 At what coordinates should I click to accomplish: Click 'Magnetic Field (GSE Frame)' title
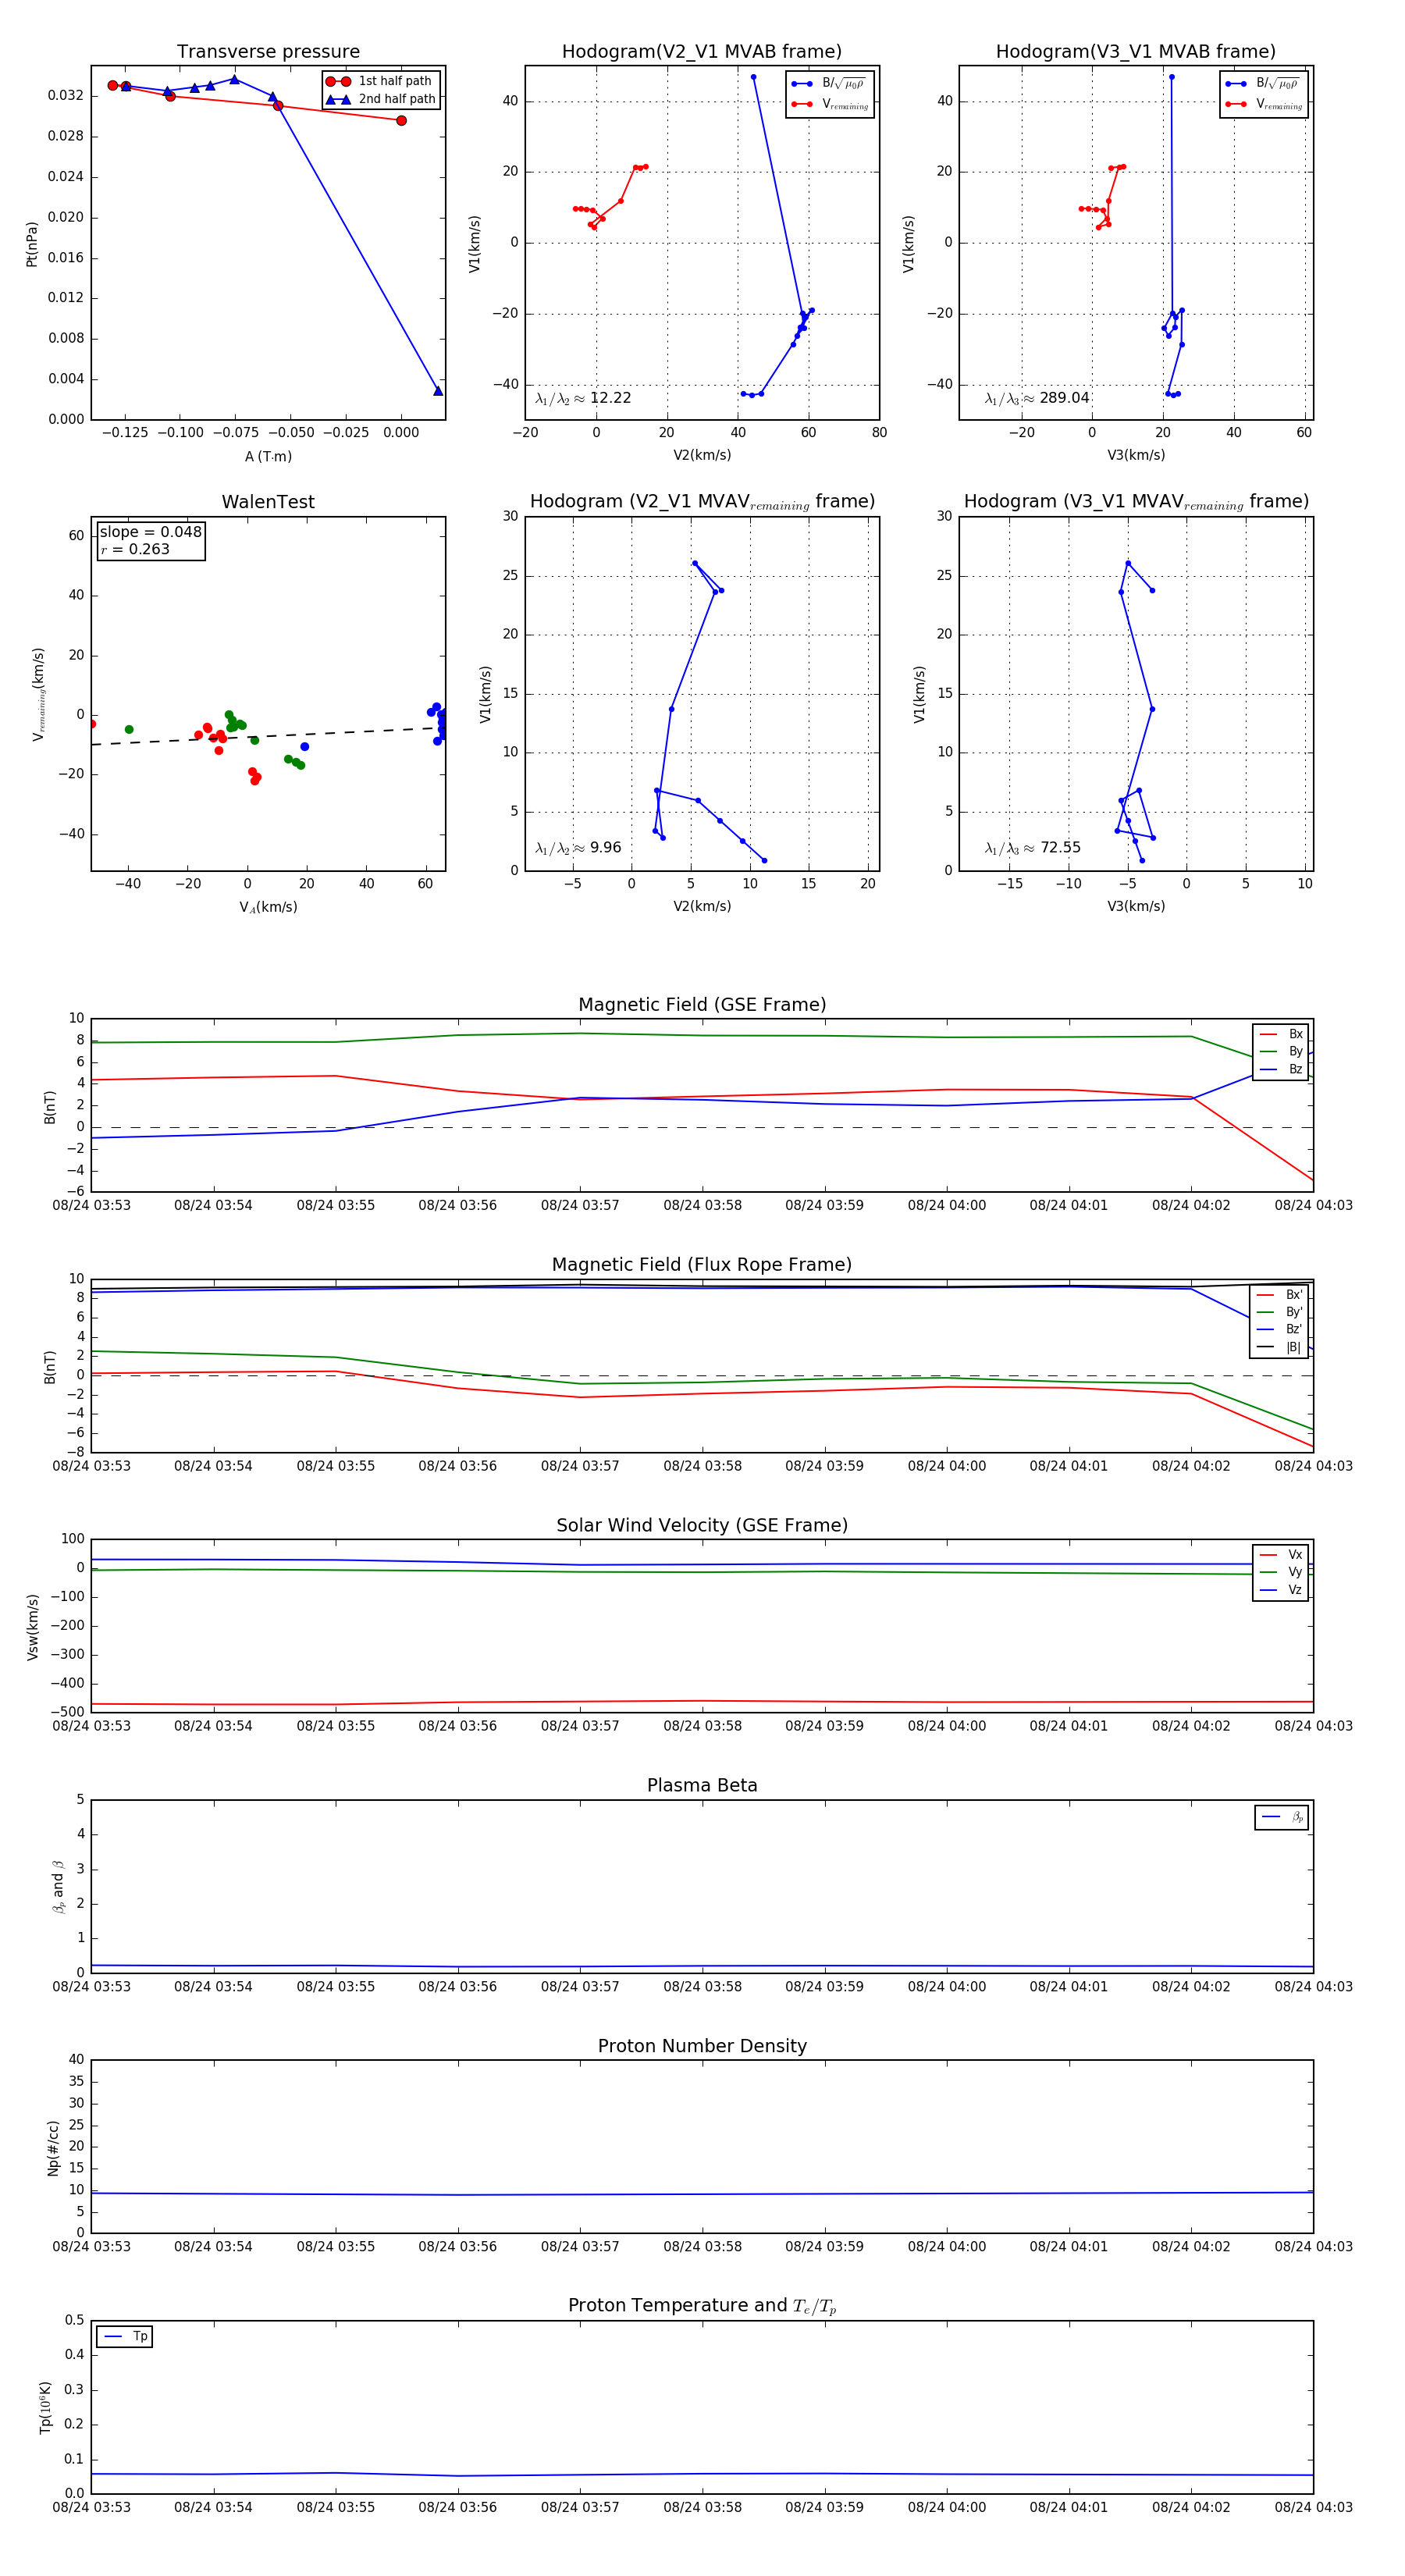702,1005
